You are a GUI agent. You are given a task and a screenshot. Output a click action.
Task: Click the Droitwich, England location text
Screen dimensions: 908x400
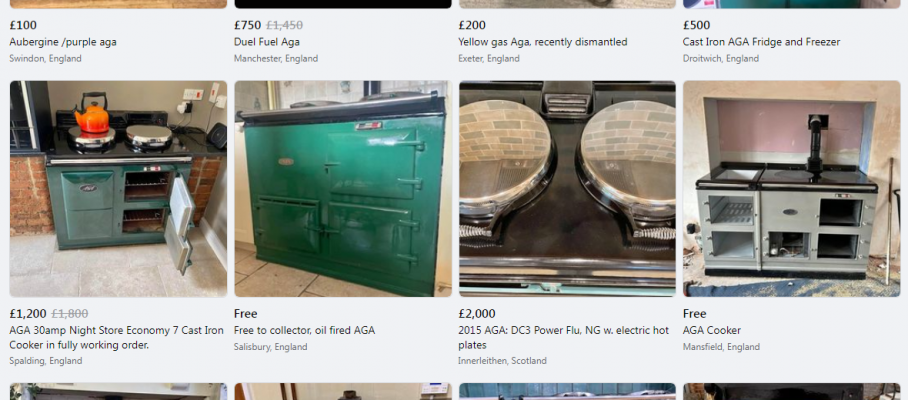click(x=721, y=58)
